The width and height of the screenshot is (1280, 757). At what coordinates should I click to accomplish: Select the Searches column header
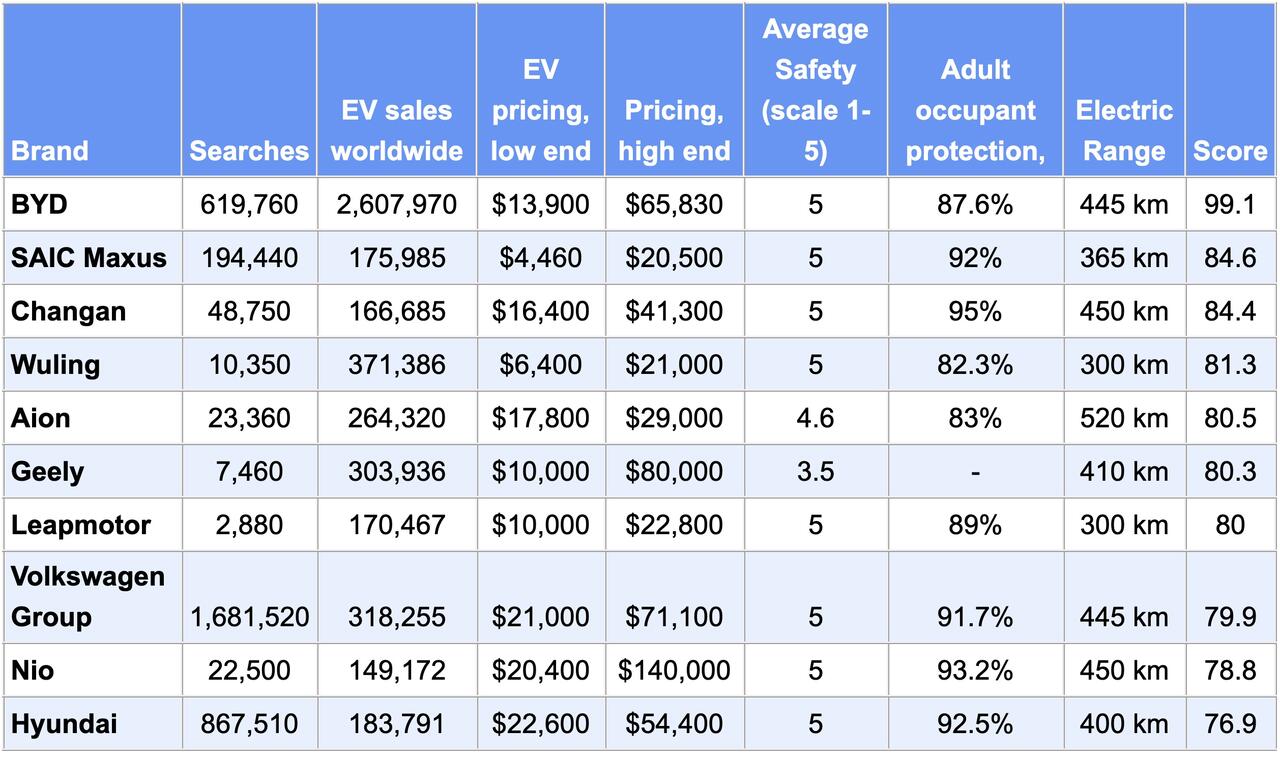pyautogui.click(x=249, y=151)
